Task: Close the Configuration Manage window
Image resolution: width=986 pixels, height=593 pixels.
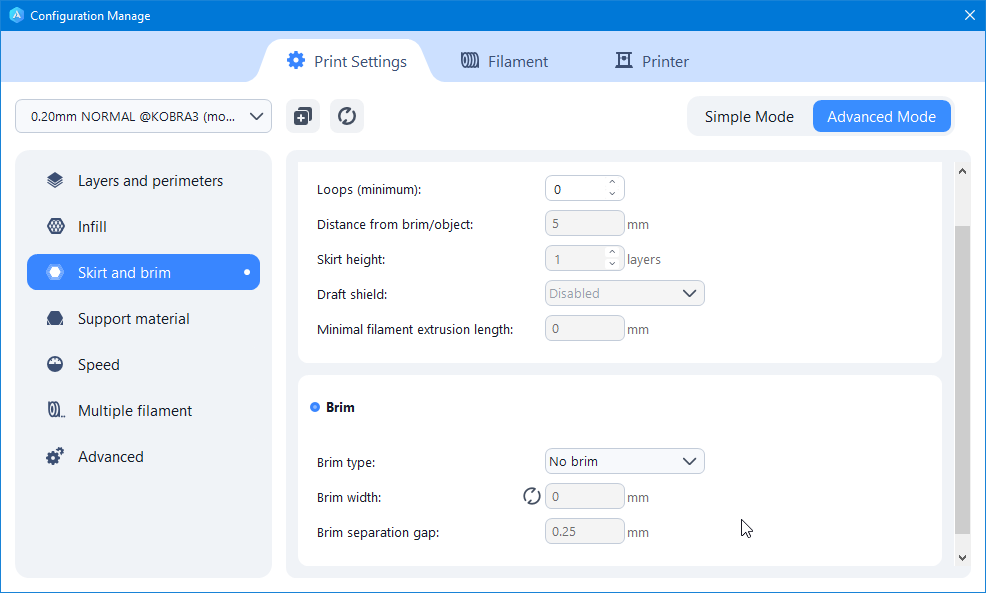Action: tap(970, 15)
